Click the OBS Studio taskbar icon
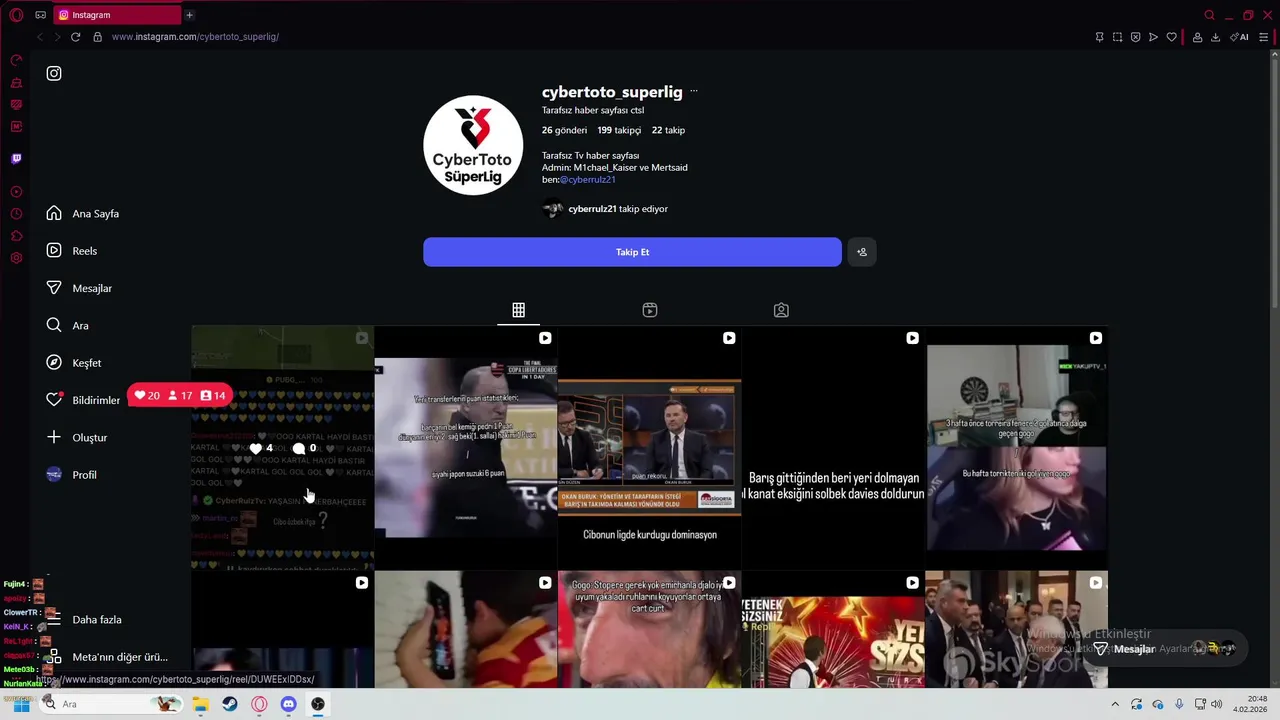The width and height of the screenshot is (1280, 720). point(318,704)
